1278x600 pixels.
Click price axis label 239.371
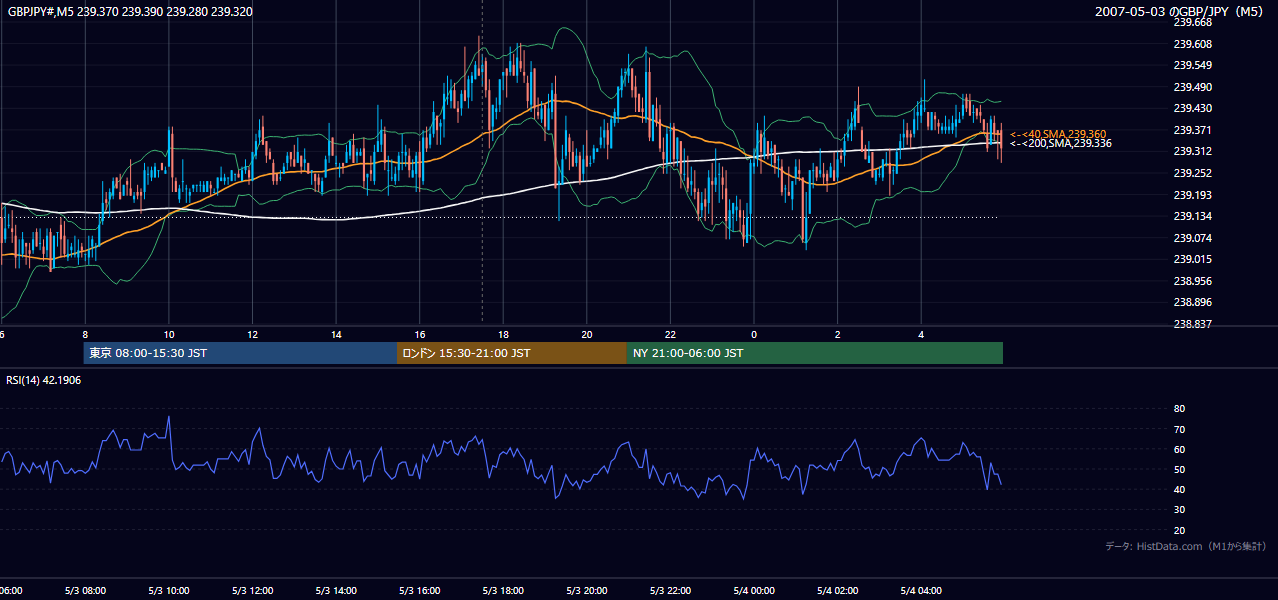coord(1192,130)
